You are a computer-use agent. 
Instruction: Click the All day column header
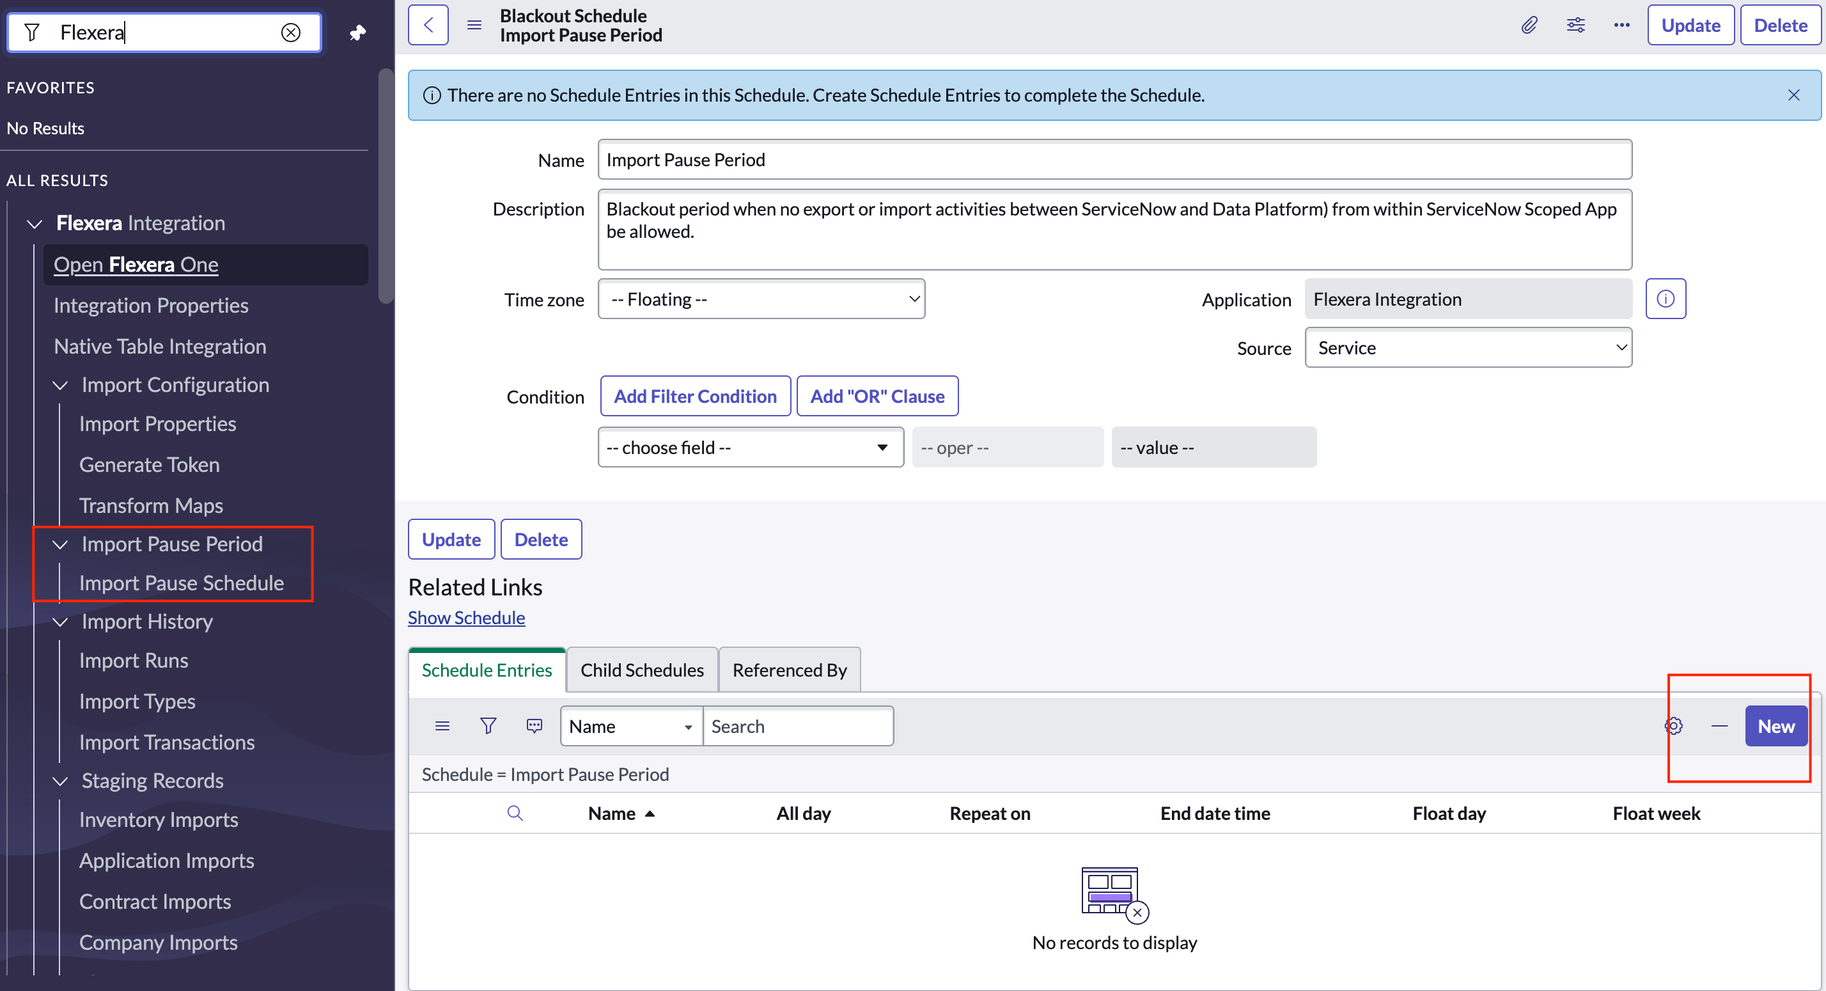click(803, 813)
